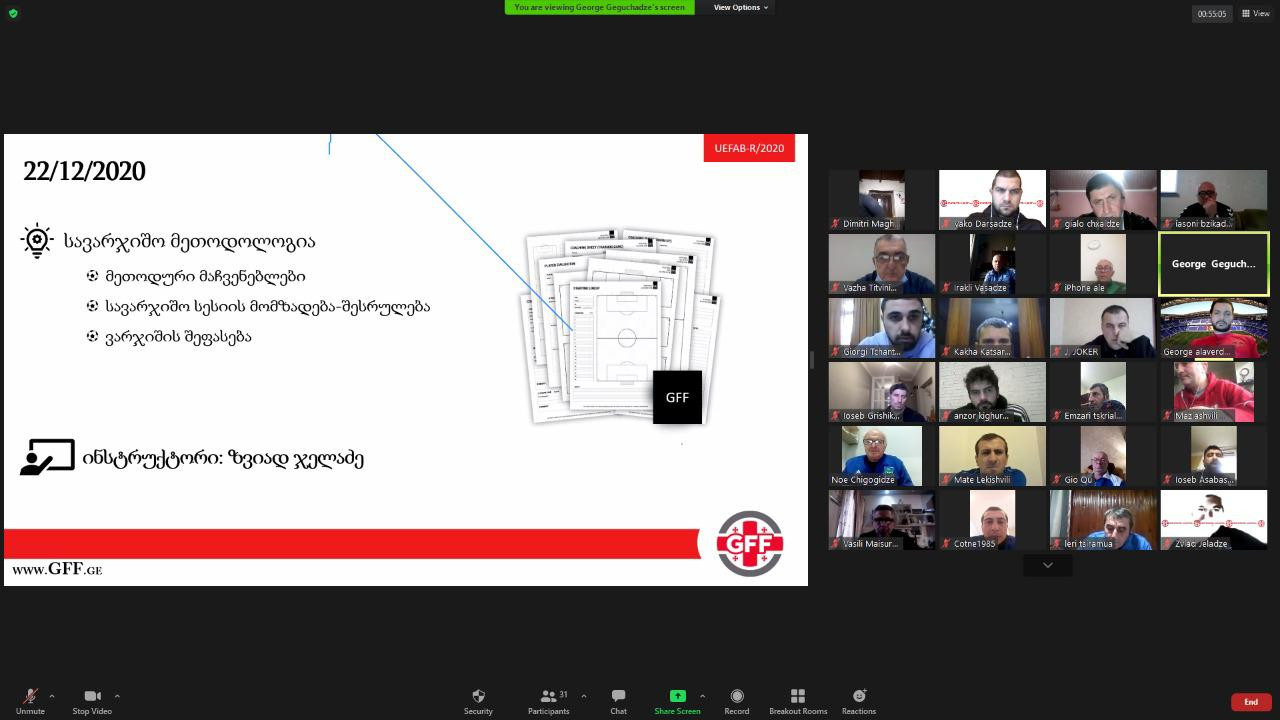This screenshot has height=720, width=1280.
Task: Open the Security shield options
Action: tap(478, 696)
